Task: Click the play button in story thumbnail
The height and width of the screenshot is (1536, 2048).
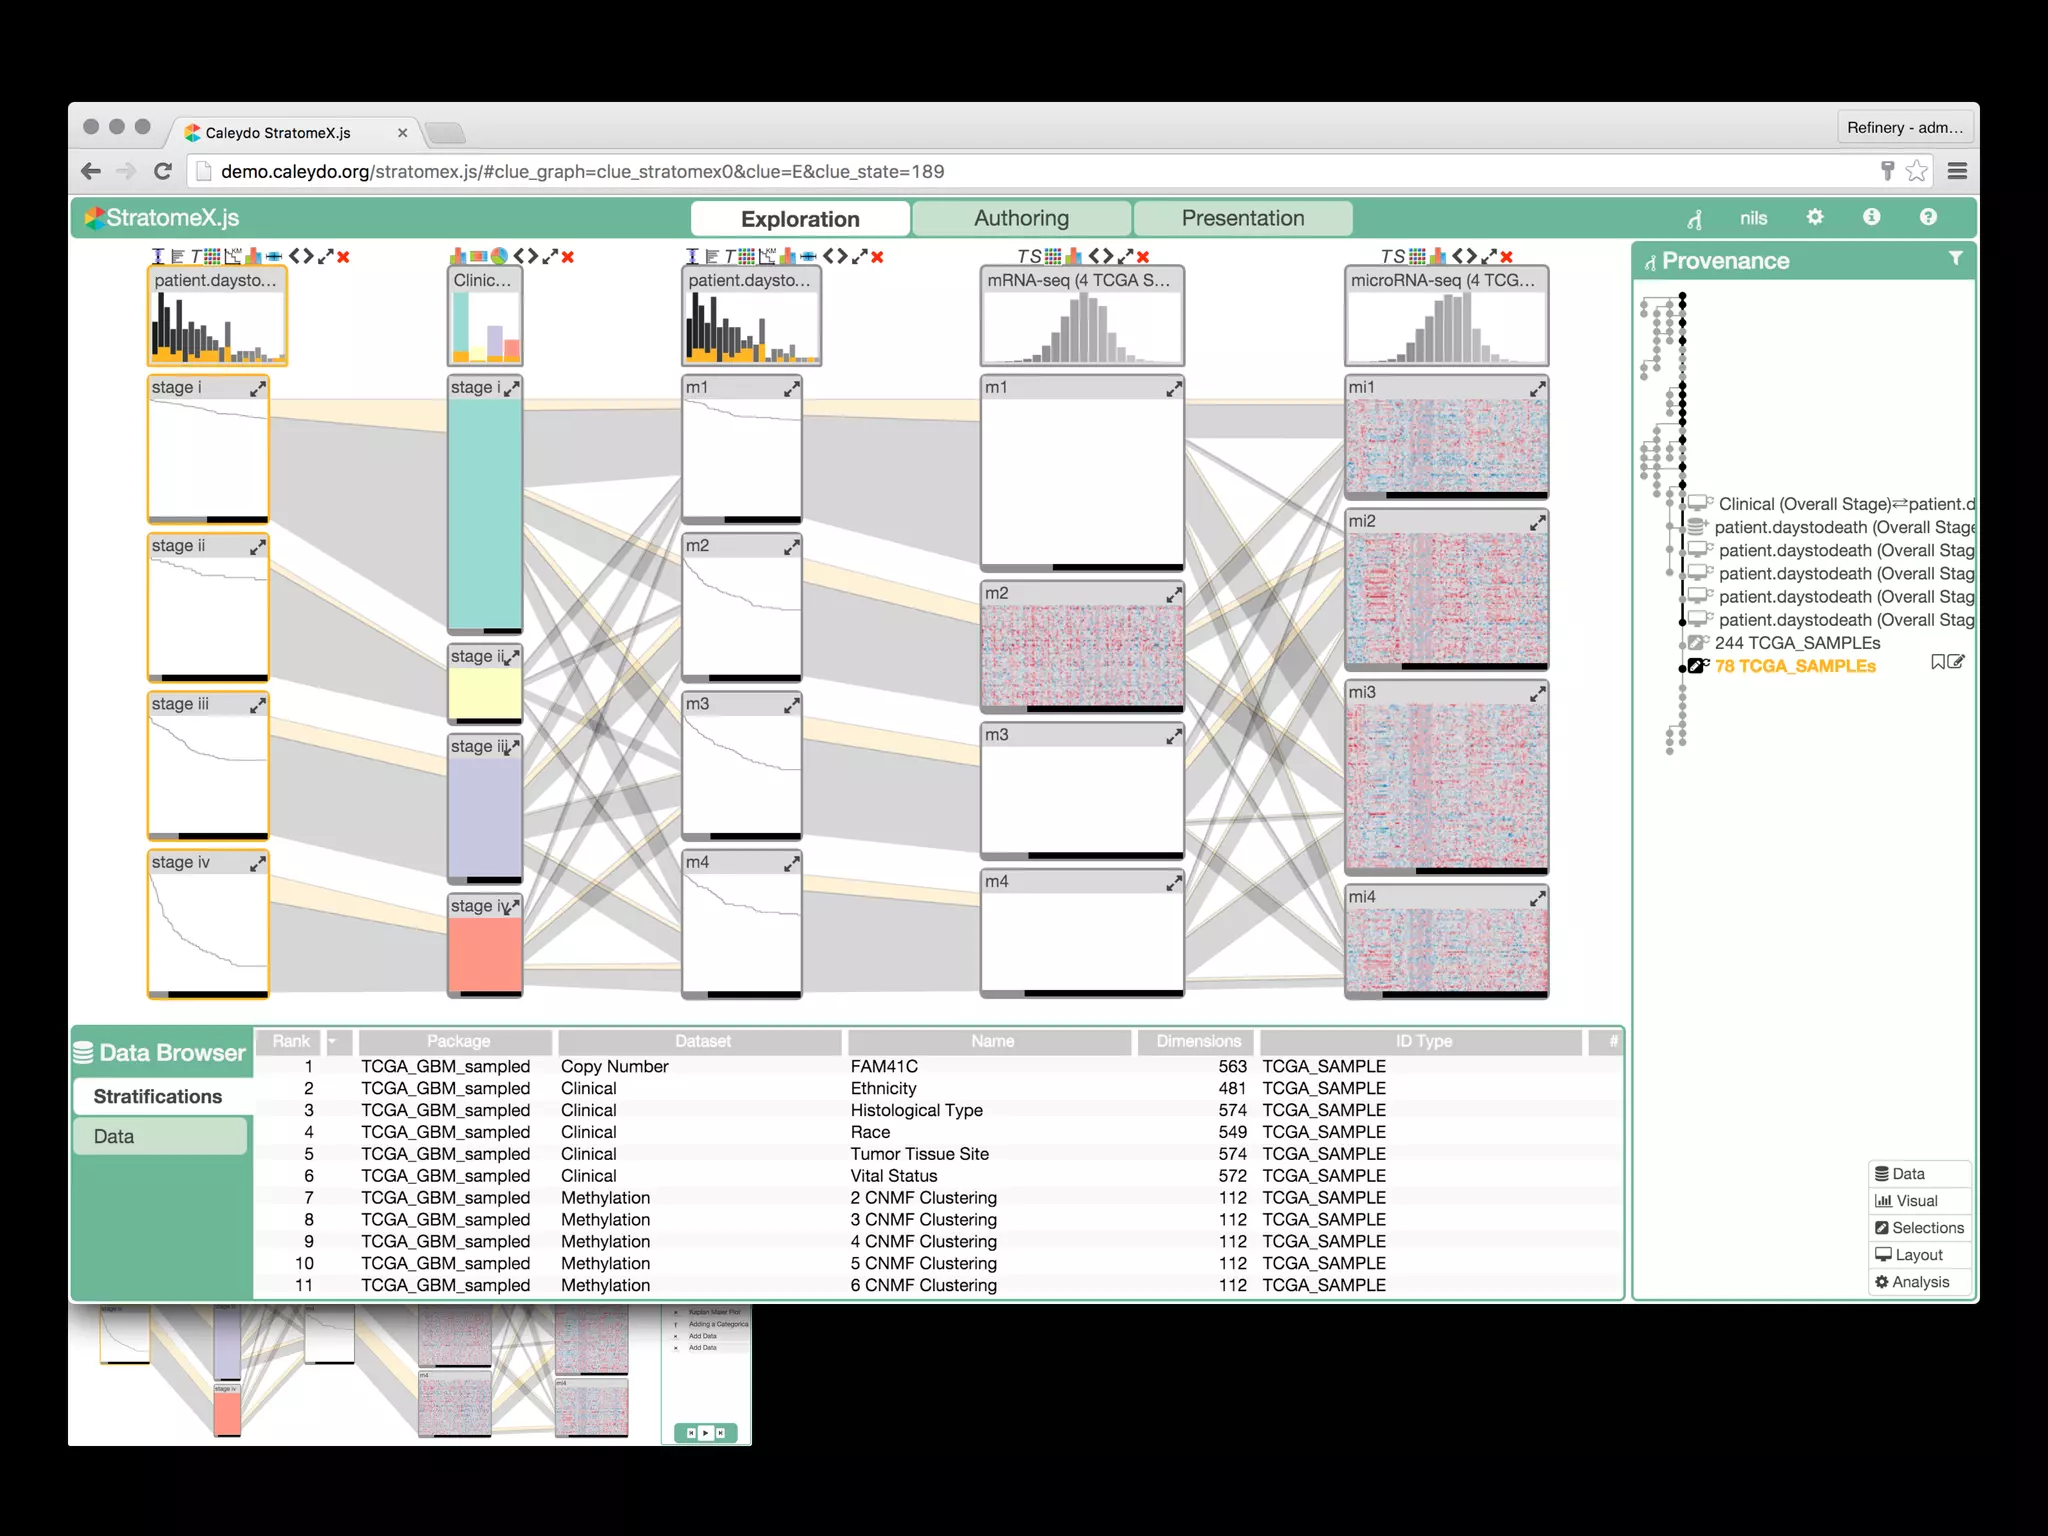Action: (705, 1433)
